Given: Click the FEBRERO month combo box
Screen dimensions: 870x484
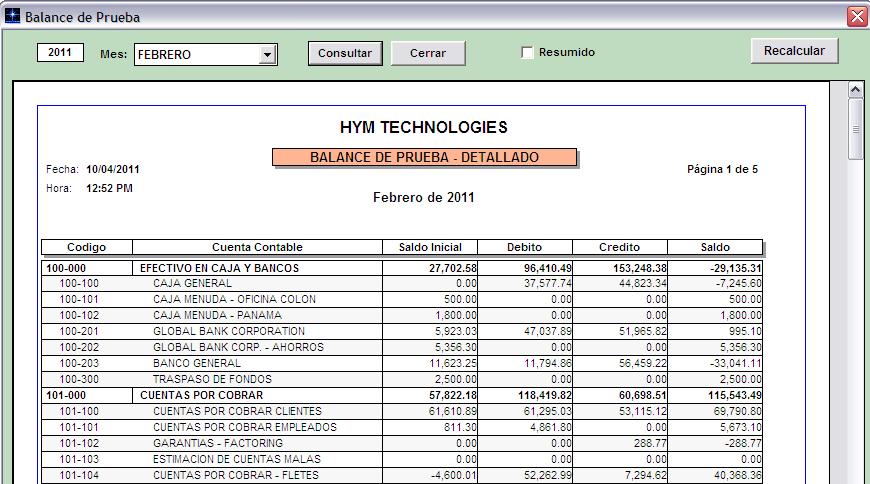Looking at the screenshot, I should [196, 54].
